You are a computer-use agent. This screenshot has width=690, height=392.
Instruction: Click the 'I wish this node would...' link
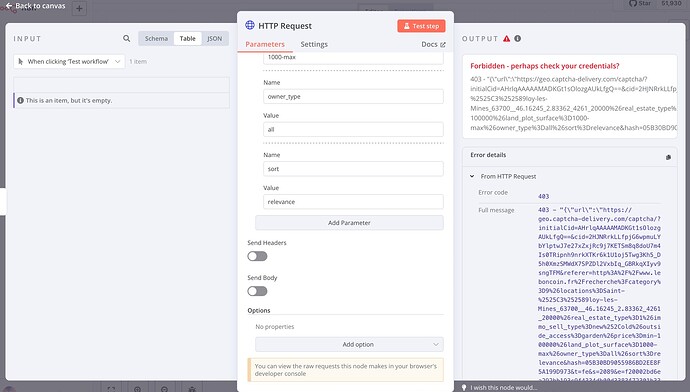click(x=504, y=388)
